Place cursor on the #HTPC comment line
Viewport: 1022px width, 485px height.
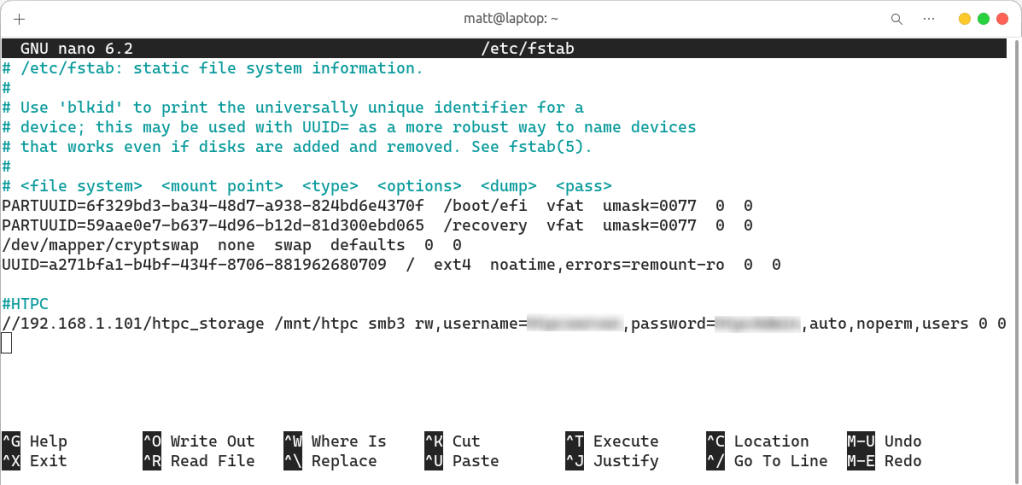[x=26, y=303]
